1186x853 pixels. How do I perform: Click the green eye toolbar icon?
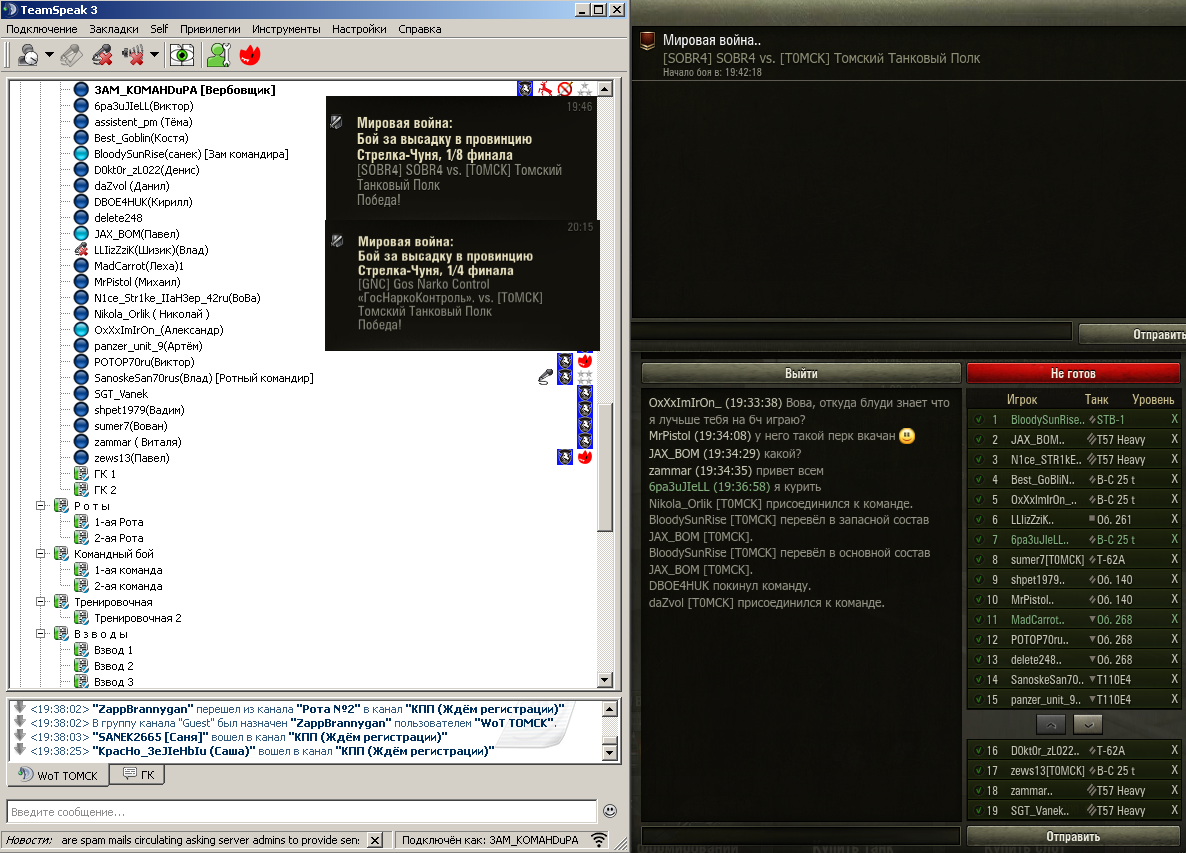181,55
